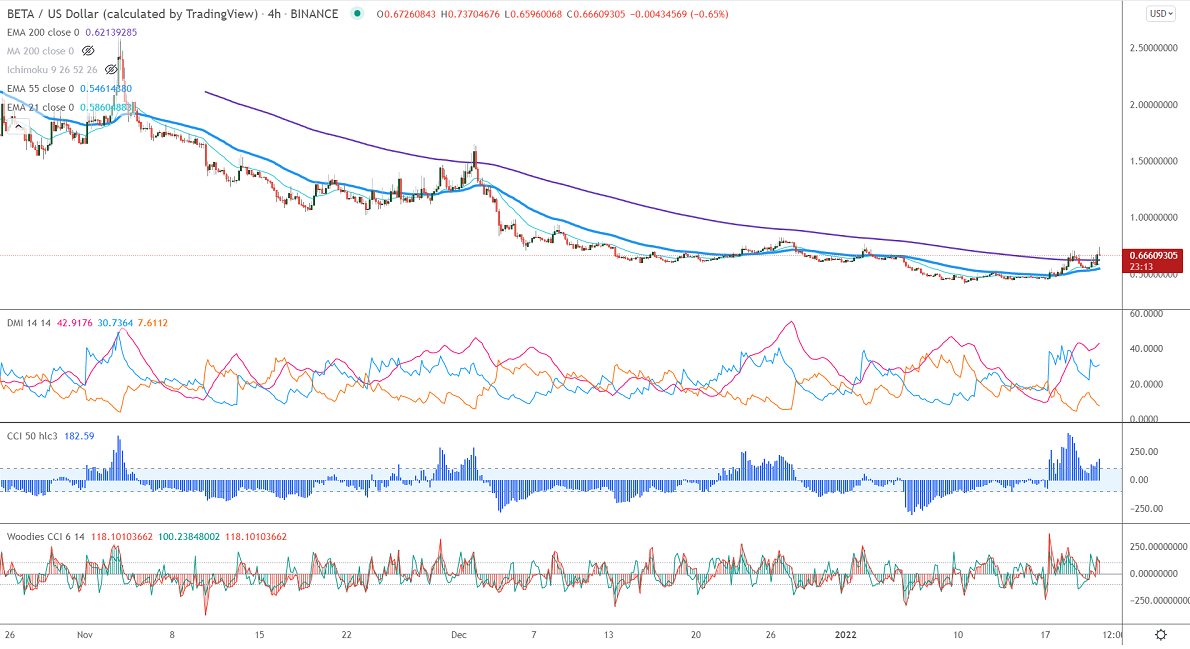Click the green market status dot

357,14
